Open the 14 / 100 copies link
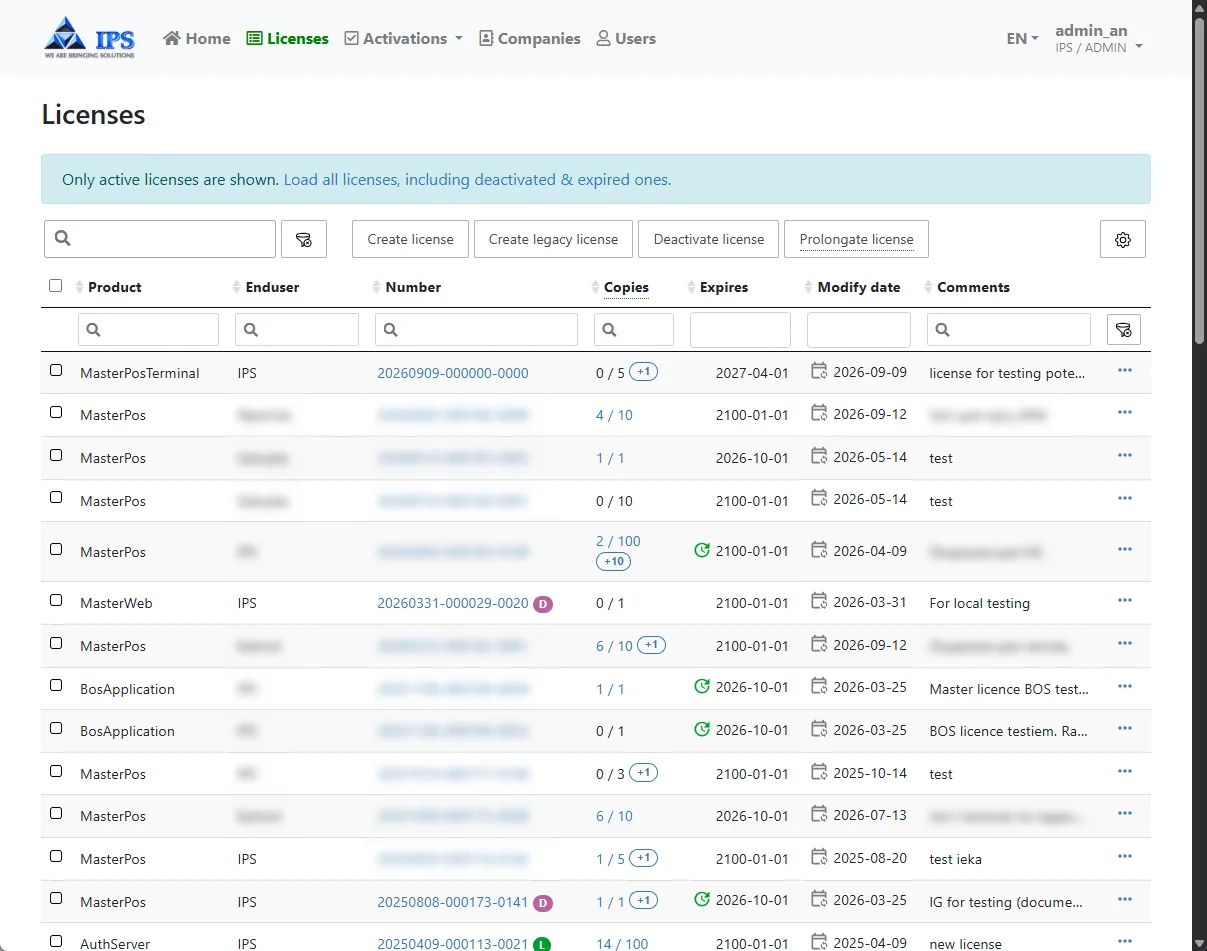Image resolution: width=1207 pixels, height=951 pixels. pyautogui.click(x=622, y=944)
